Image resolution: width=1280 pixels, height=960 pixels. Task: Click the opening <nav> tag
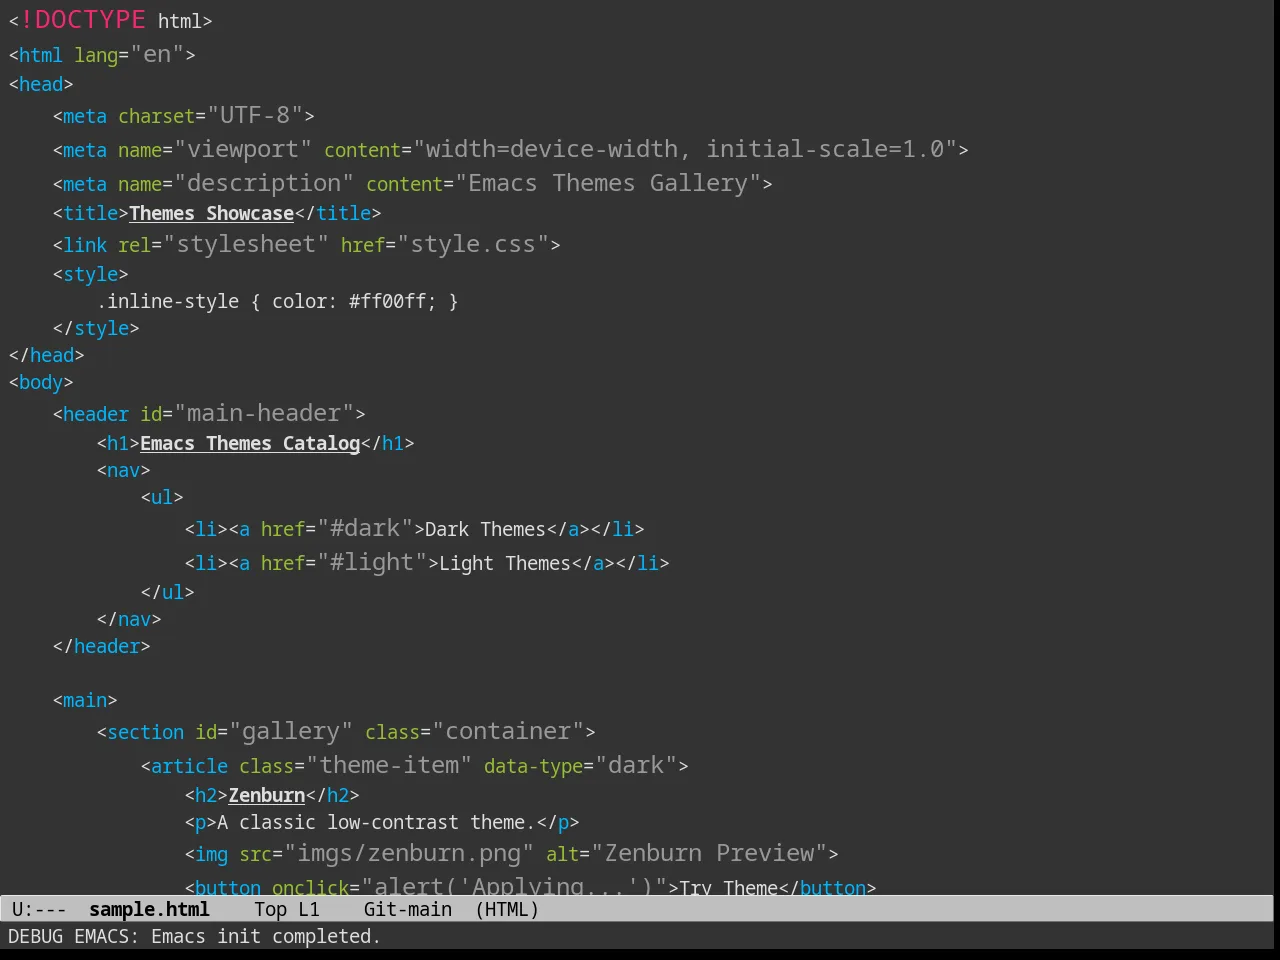(x=124, y=470)
